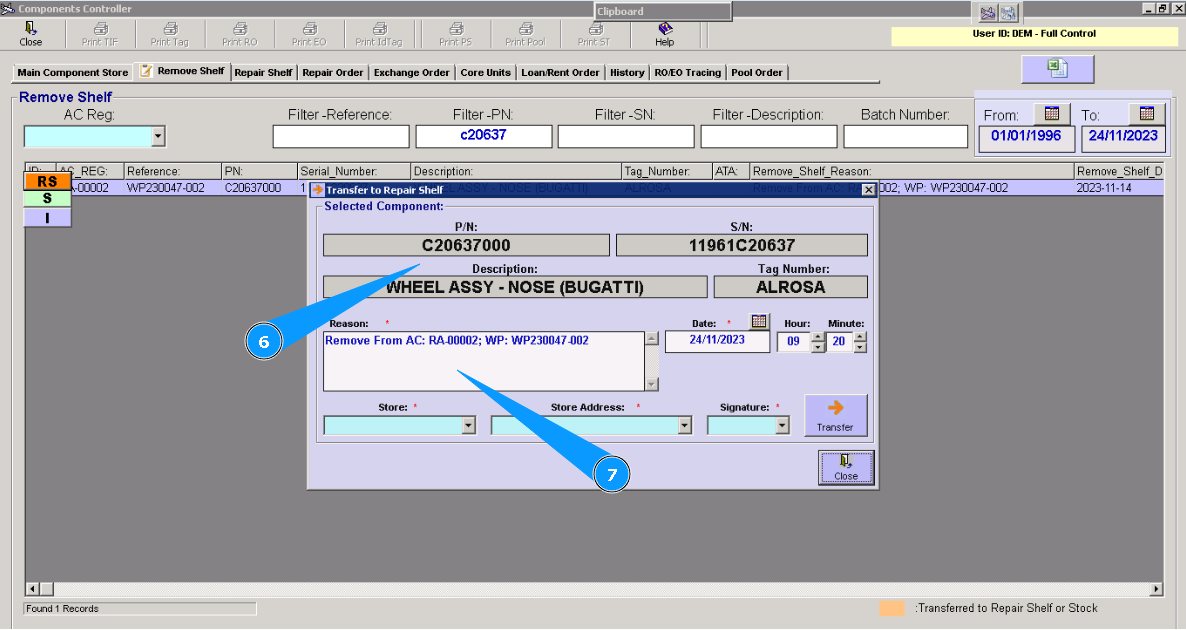
Task: Close the Transfer to Repair Shelf dialog with X
Action: [x=868, y=190]
